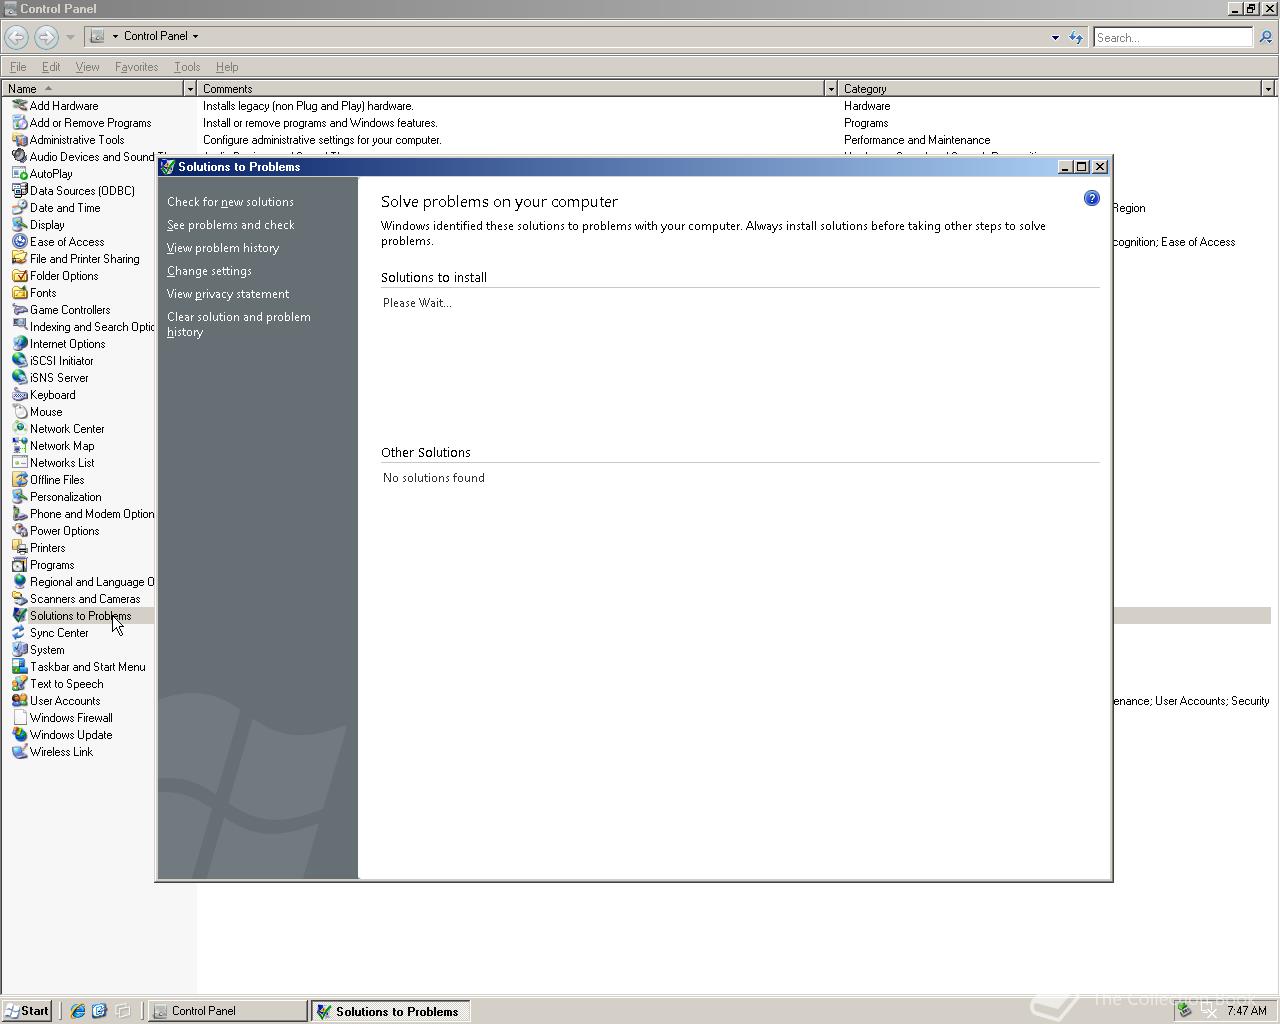Open the AutoPlay icon

tap(19, 173)
